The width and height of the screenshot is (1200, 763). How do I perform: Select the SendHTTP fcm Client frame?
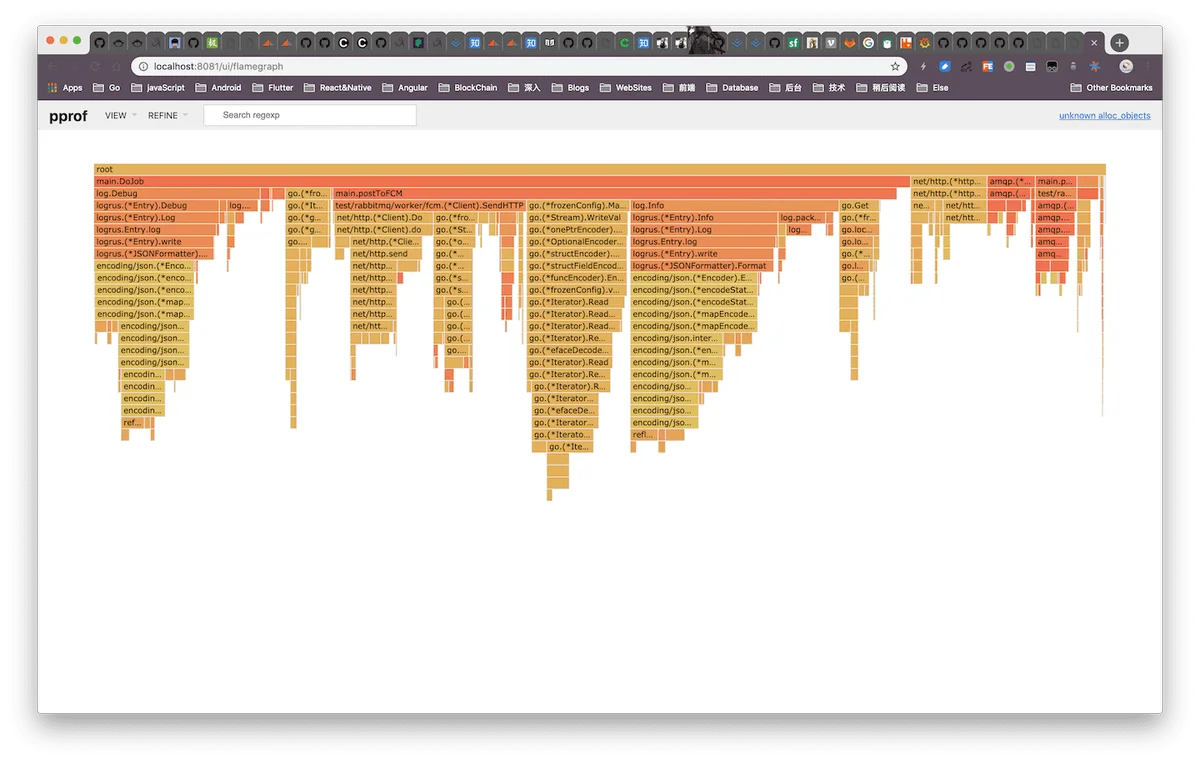[x=429, y=205]
